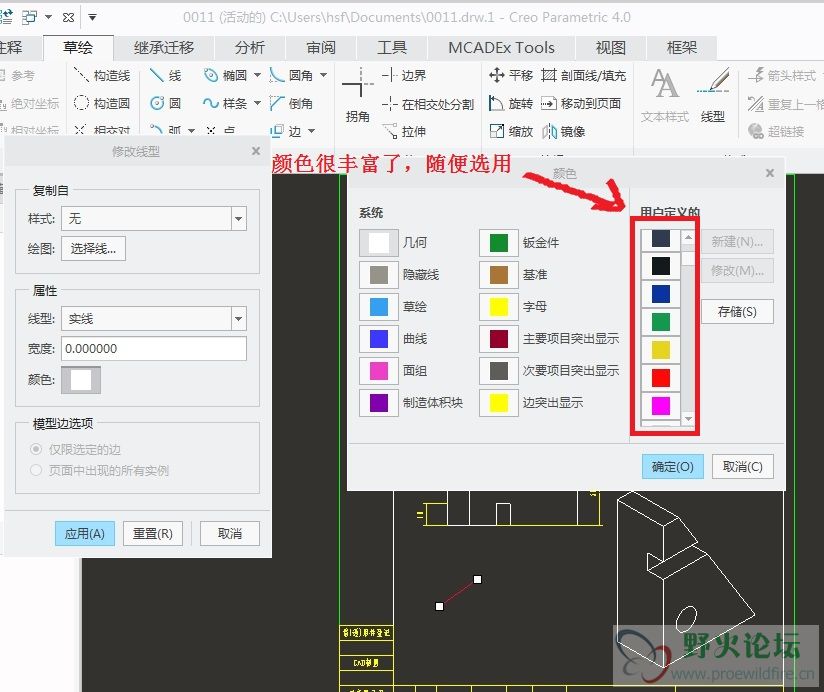Viewport: 824px width, 692px height.
Task: Click the 重置(R) reset button
Action: 153,534
